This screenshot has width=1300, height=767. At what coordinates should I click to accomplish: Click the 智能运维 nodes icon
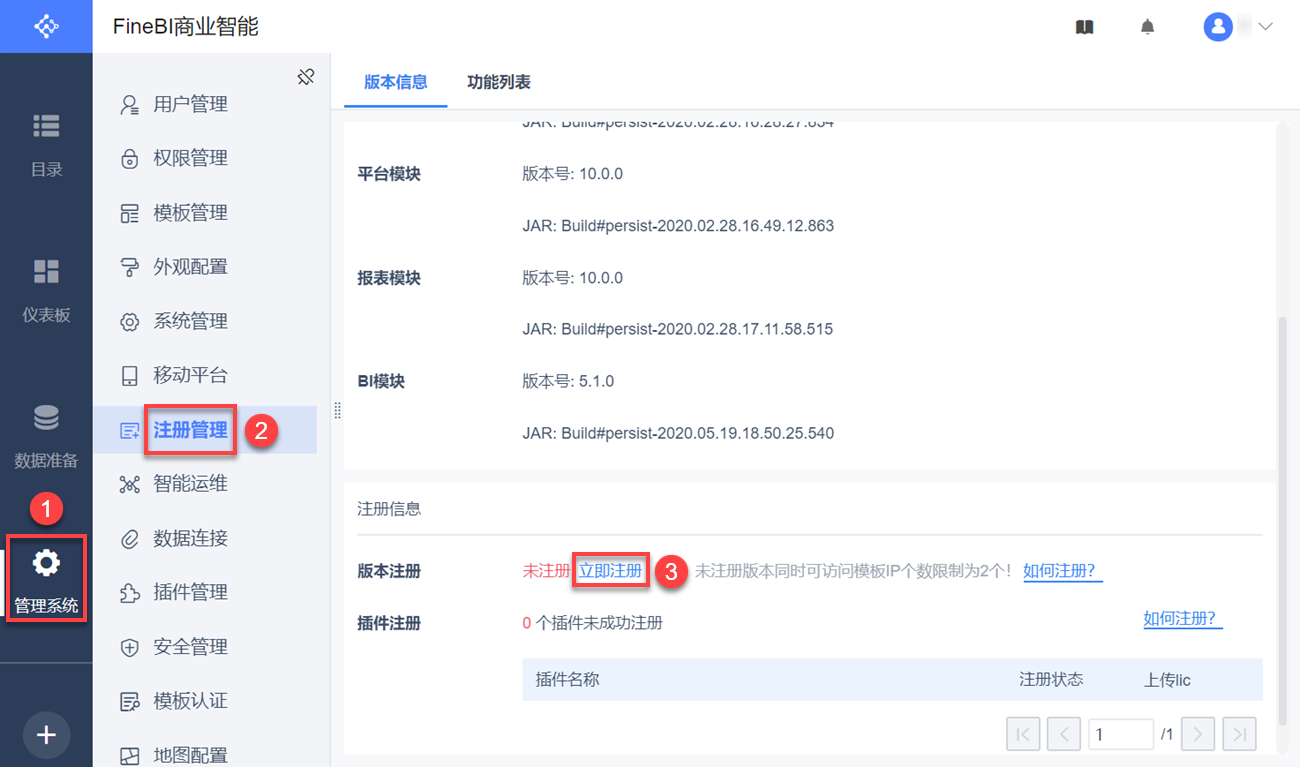[x=129, y=485]
